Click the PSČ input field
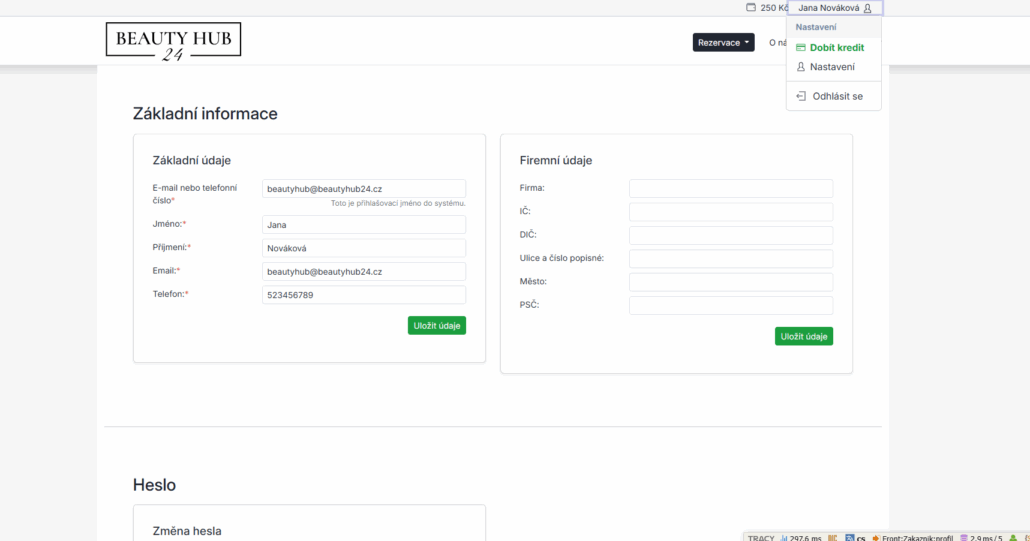The image size is (1030, 541). click(730, 305)
